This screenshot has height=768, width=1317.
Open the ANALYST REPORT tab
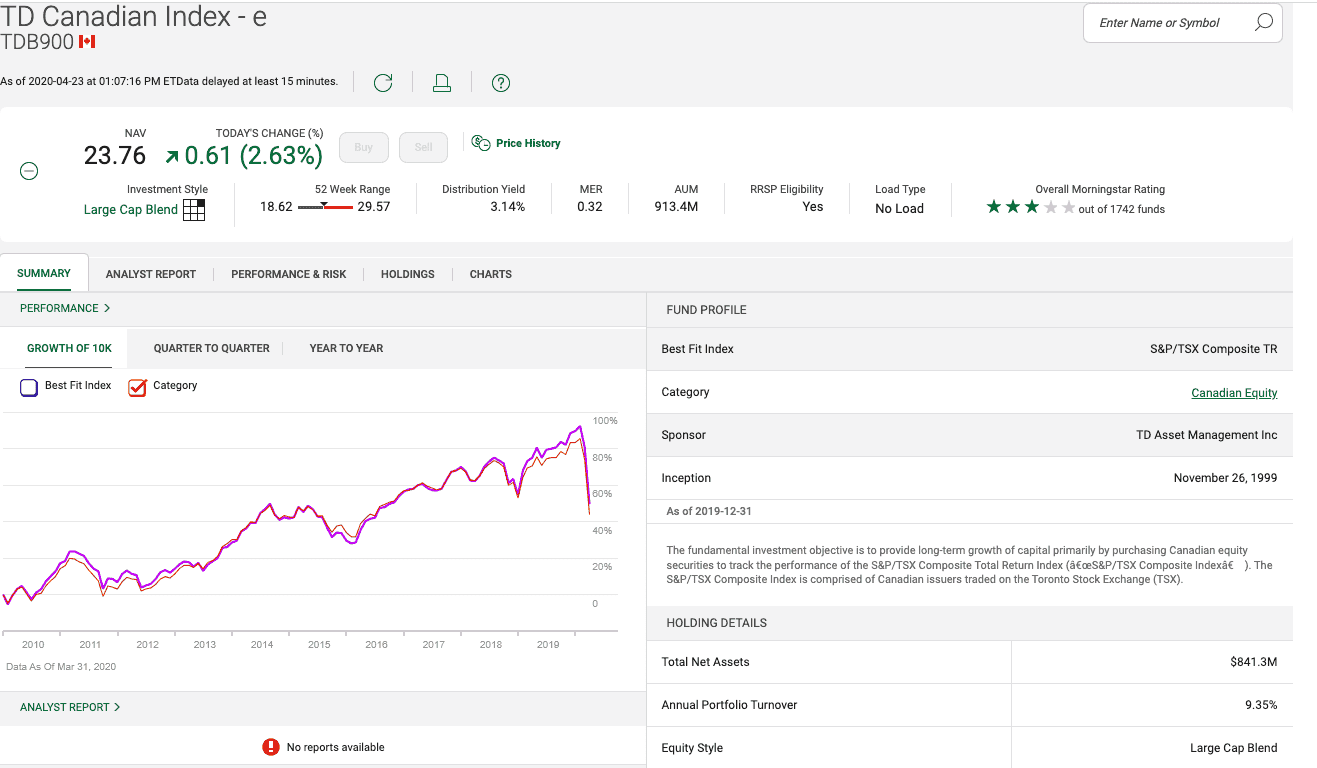[151, 274]
